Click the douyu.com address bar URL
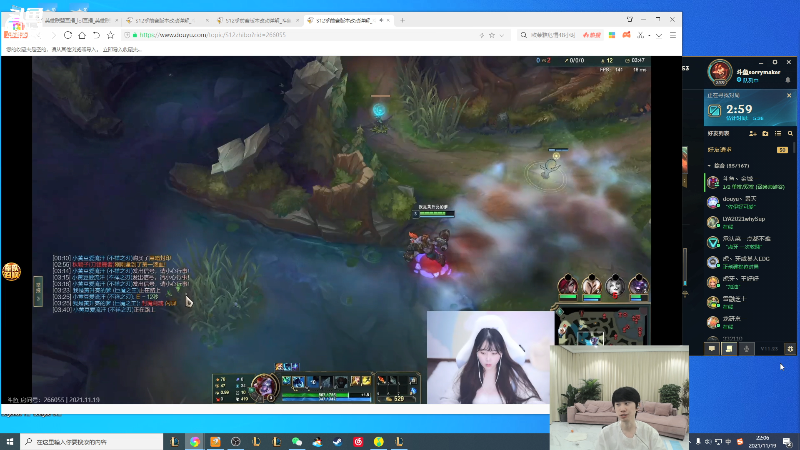800x450 pixels. [x=212, y=35]
